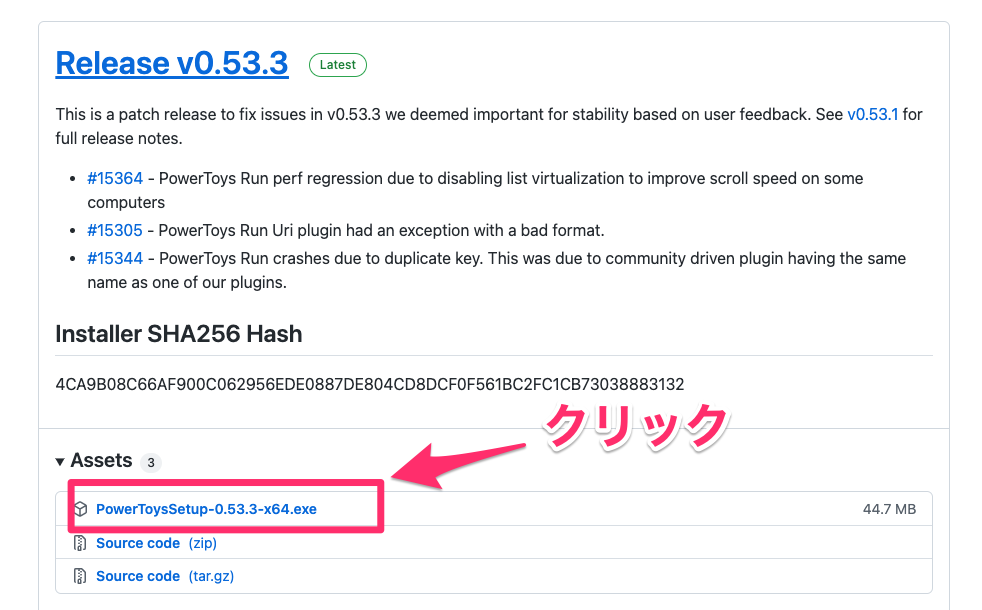The width and height of the screenshot is (982, 610).
Task: Open the v0.53.1 release notes link
Action: pos(872,114)
